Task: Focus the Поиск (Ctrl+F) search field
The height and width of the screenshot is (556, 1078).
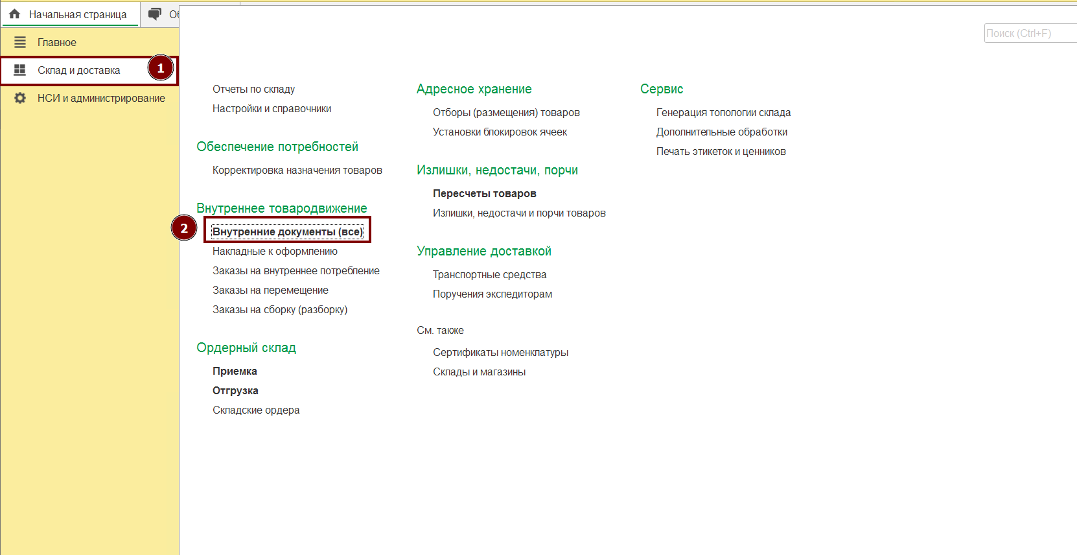Action: coord(1031,33)
